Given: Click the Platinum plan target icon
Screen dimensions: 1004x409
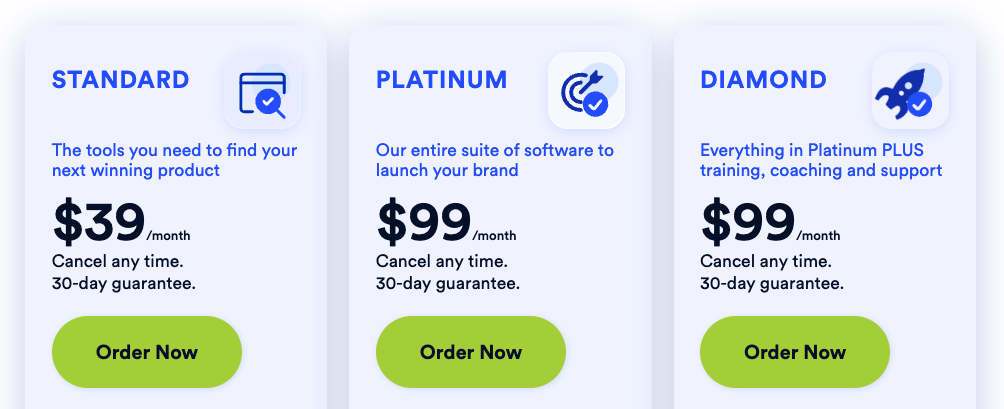Looking at the screenshot, I should pos(586,92).
